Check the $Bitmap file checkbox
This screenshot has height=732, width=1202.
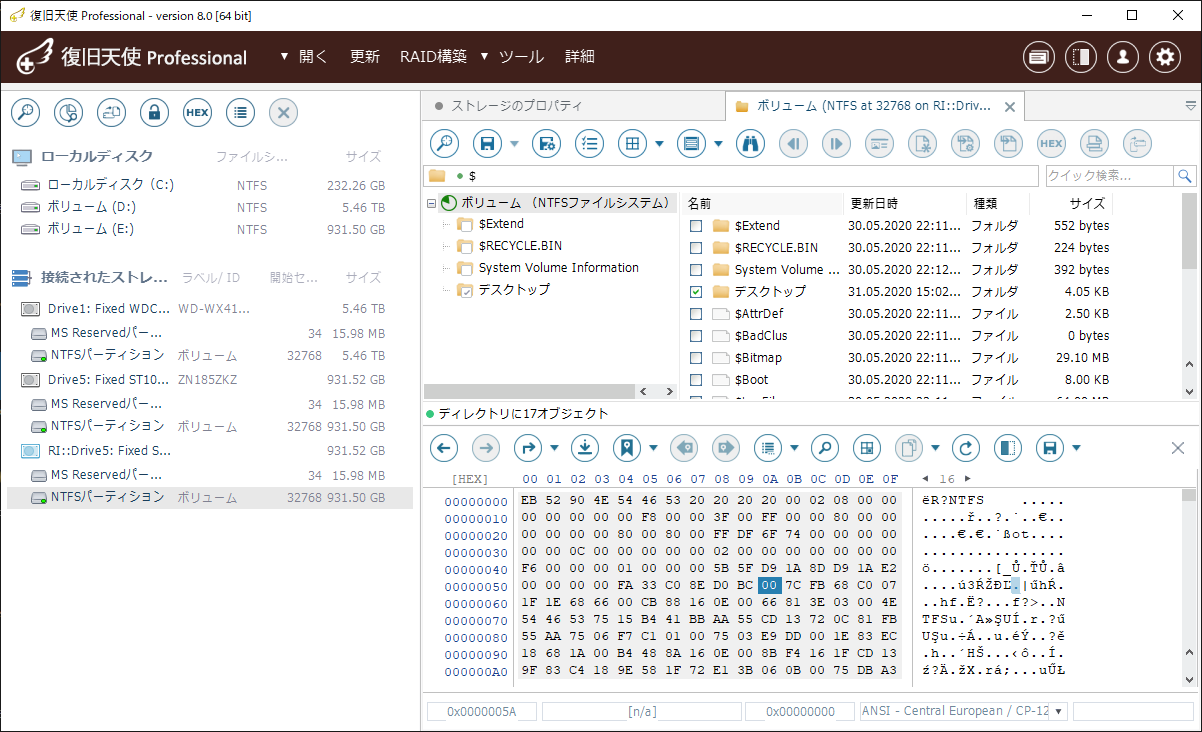pos(696,358)
